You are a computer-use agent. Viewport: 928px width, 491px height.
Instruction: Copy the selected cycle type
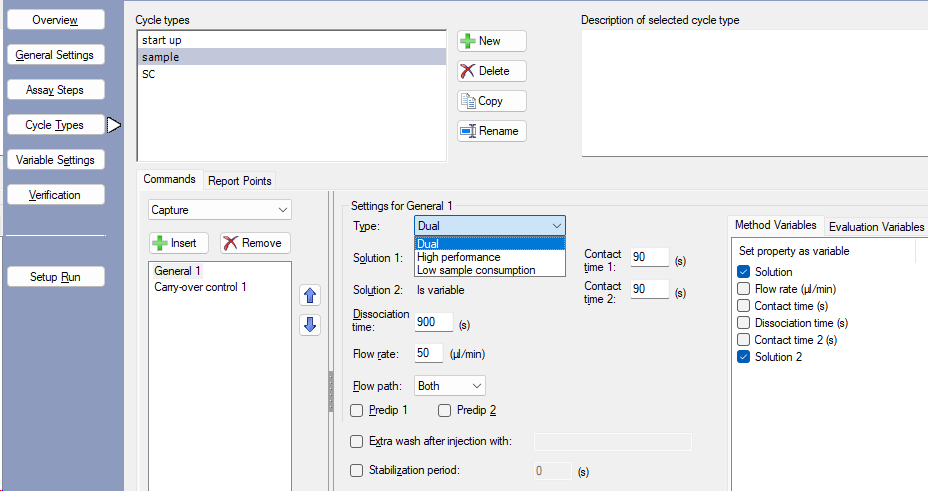(x=491, y=101)
